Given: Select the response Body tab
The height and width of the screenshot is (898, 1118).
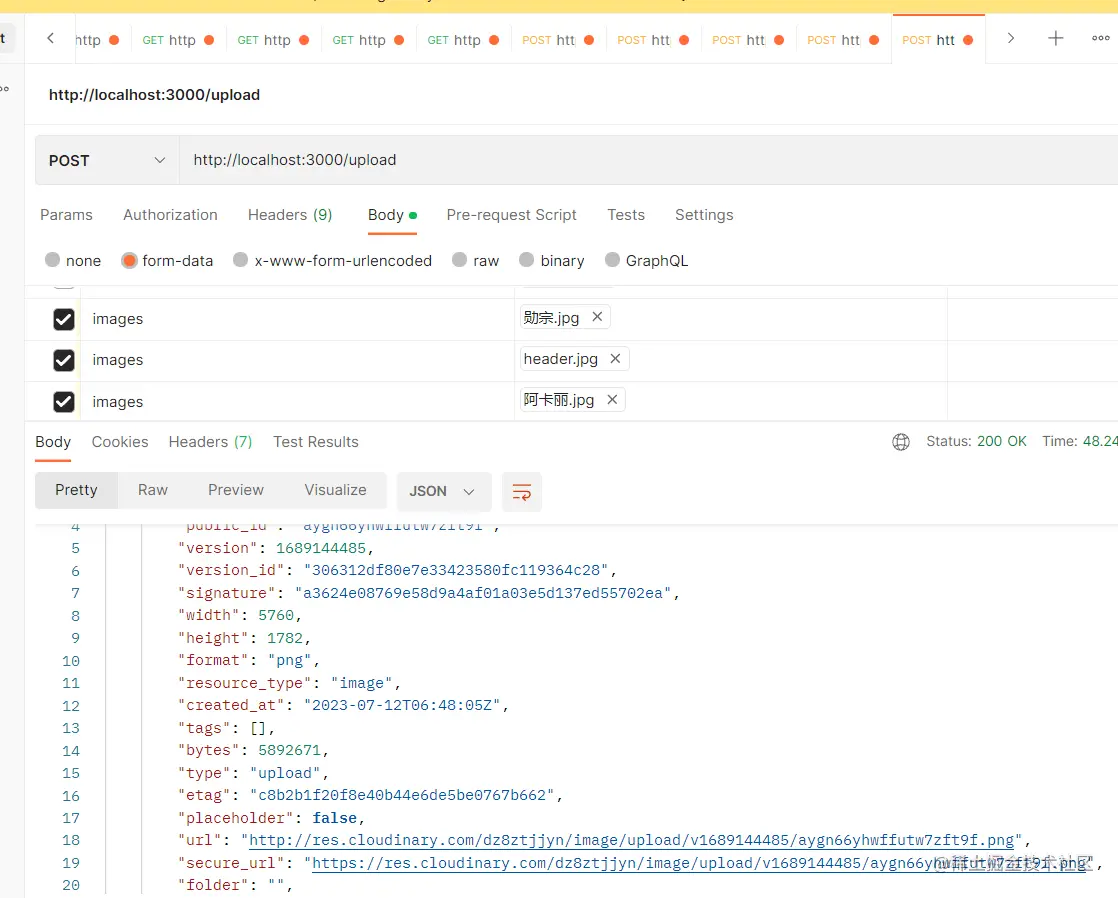Looking at the screenshot, I should point(53,442).
